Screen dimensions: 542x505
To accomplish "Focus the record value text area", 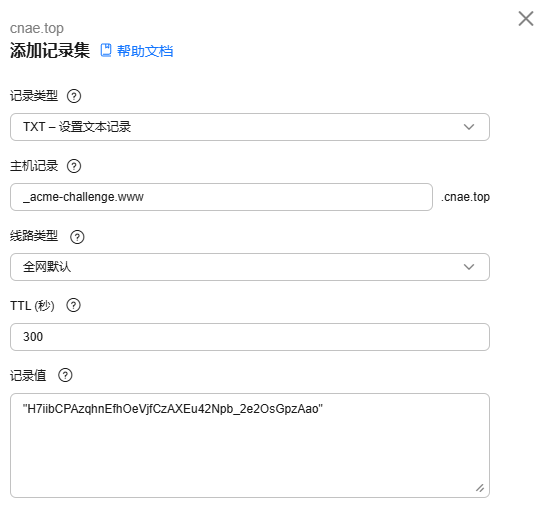I will click(250, 446).
